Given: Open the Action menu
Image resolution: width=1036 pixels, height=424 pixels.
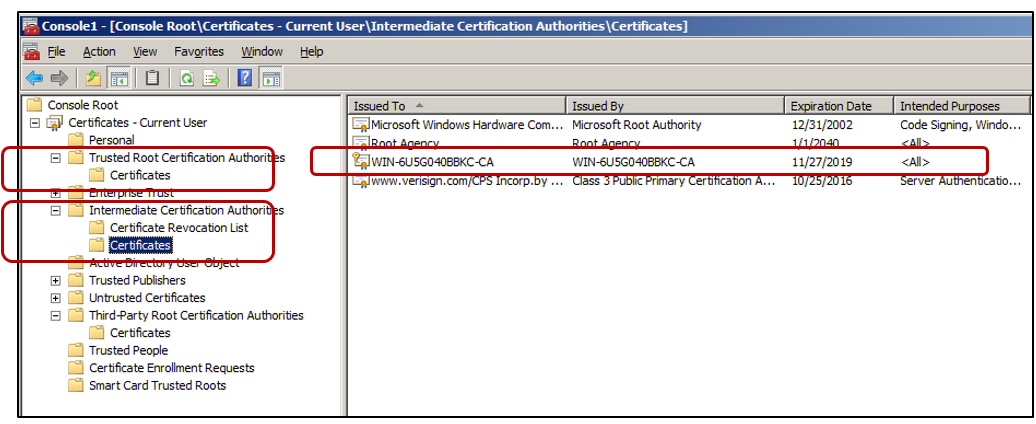Looking at the screenshot, I should point(99,51).
